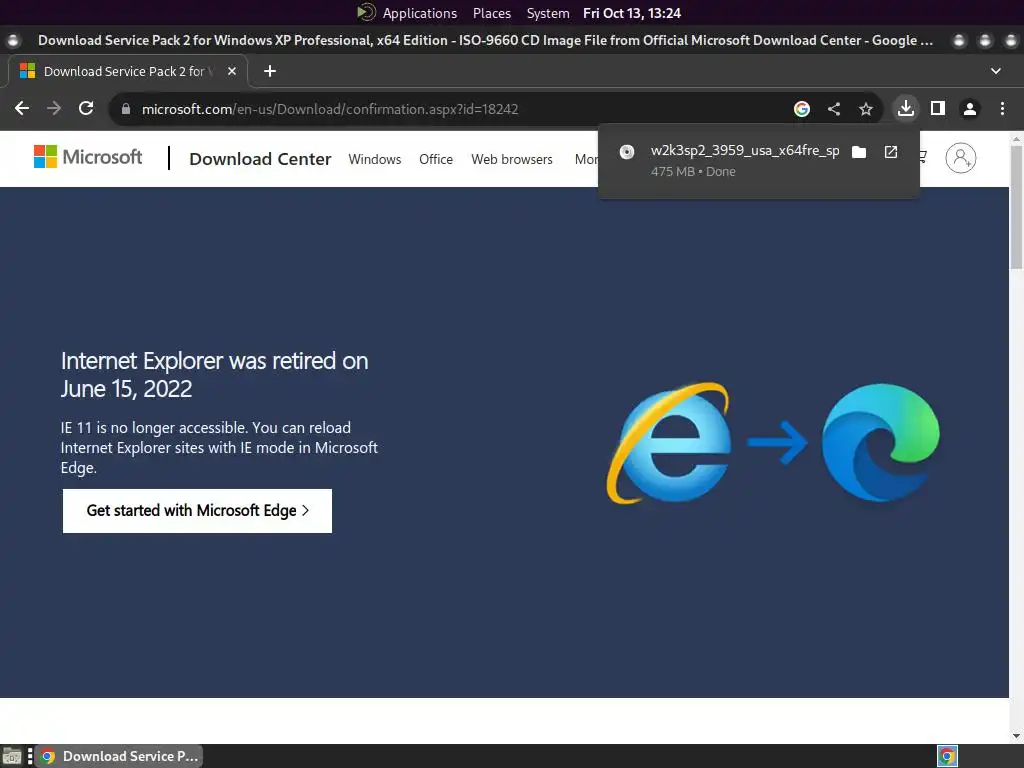
Task: Click the Internet Explorer was retired heading
Action: pos(214,375)
